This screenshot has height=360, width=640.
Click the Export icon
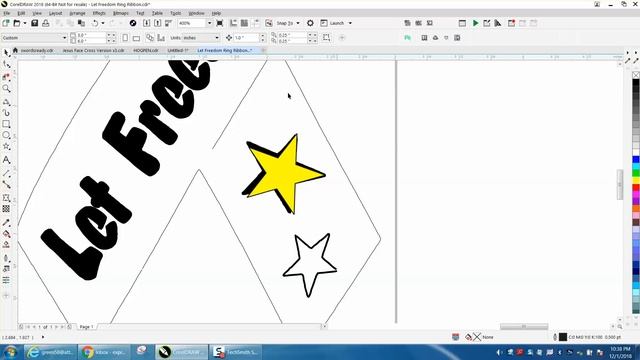pyautogui.click(x=158, y=23)
